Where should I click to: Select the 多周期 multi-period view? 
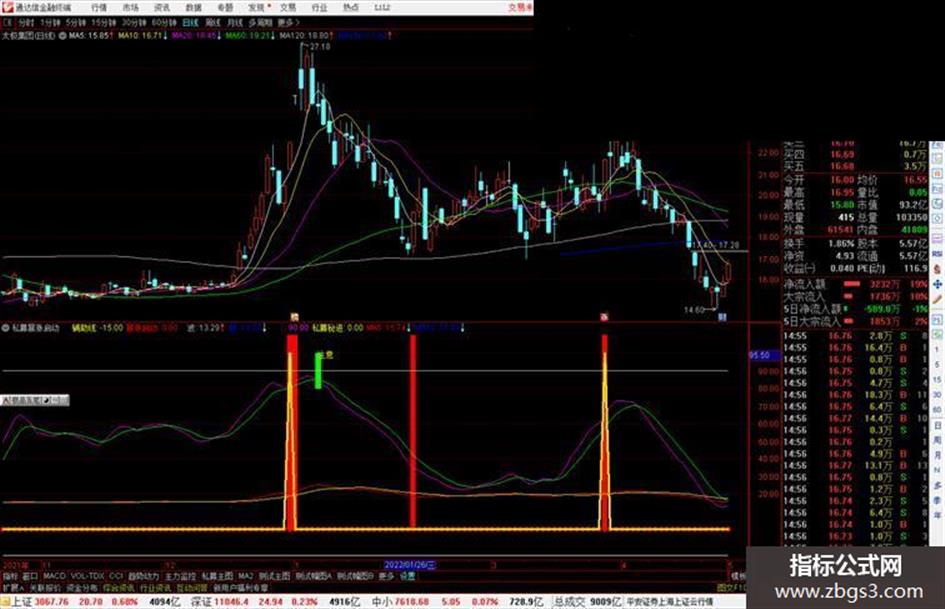tap(260, 22)
